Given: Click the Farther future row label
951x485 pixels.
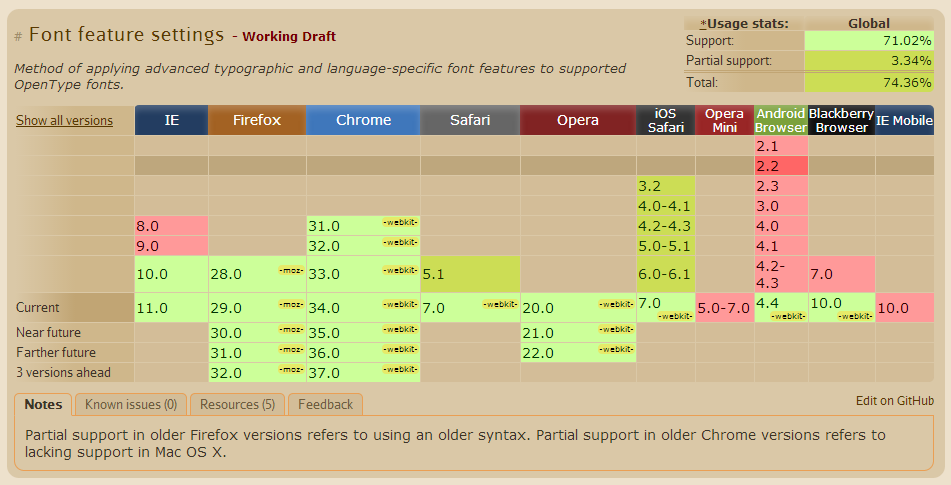Looking at the screenshot, I should point(56,352).
